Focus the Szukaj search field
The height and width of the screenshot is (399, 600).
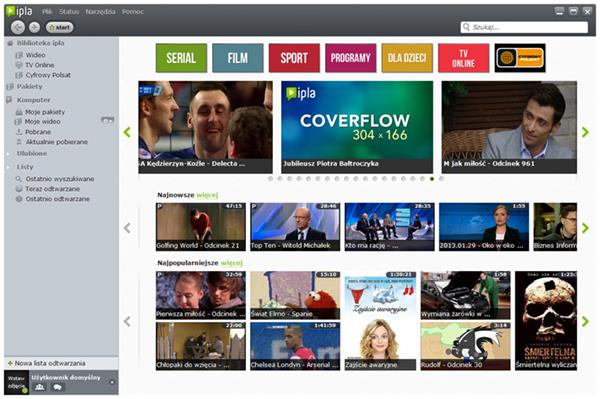[524, 27]
